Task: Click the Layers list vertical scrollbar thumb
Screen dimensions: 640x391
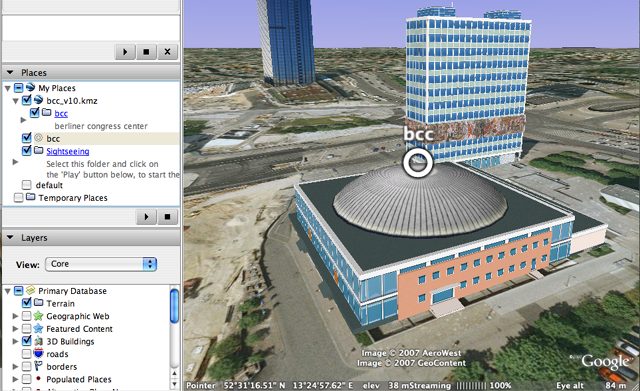Action: tap(174, 306)
